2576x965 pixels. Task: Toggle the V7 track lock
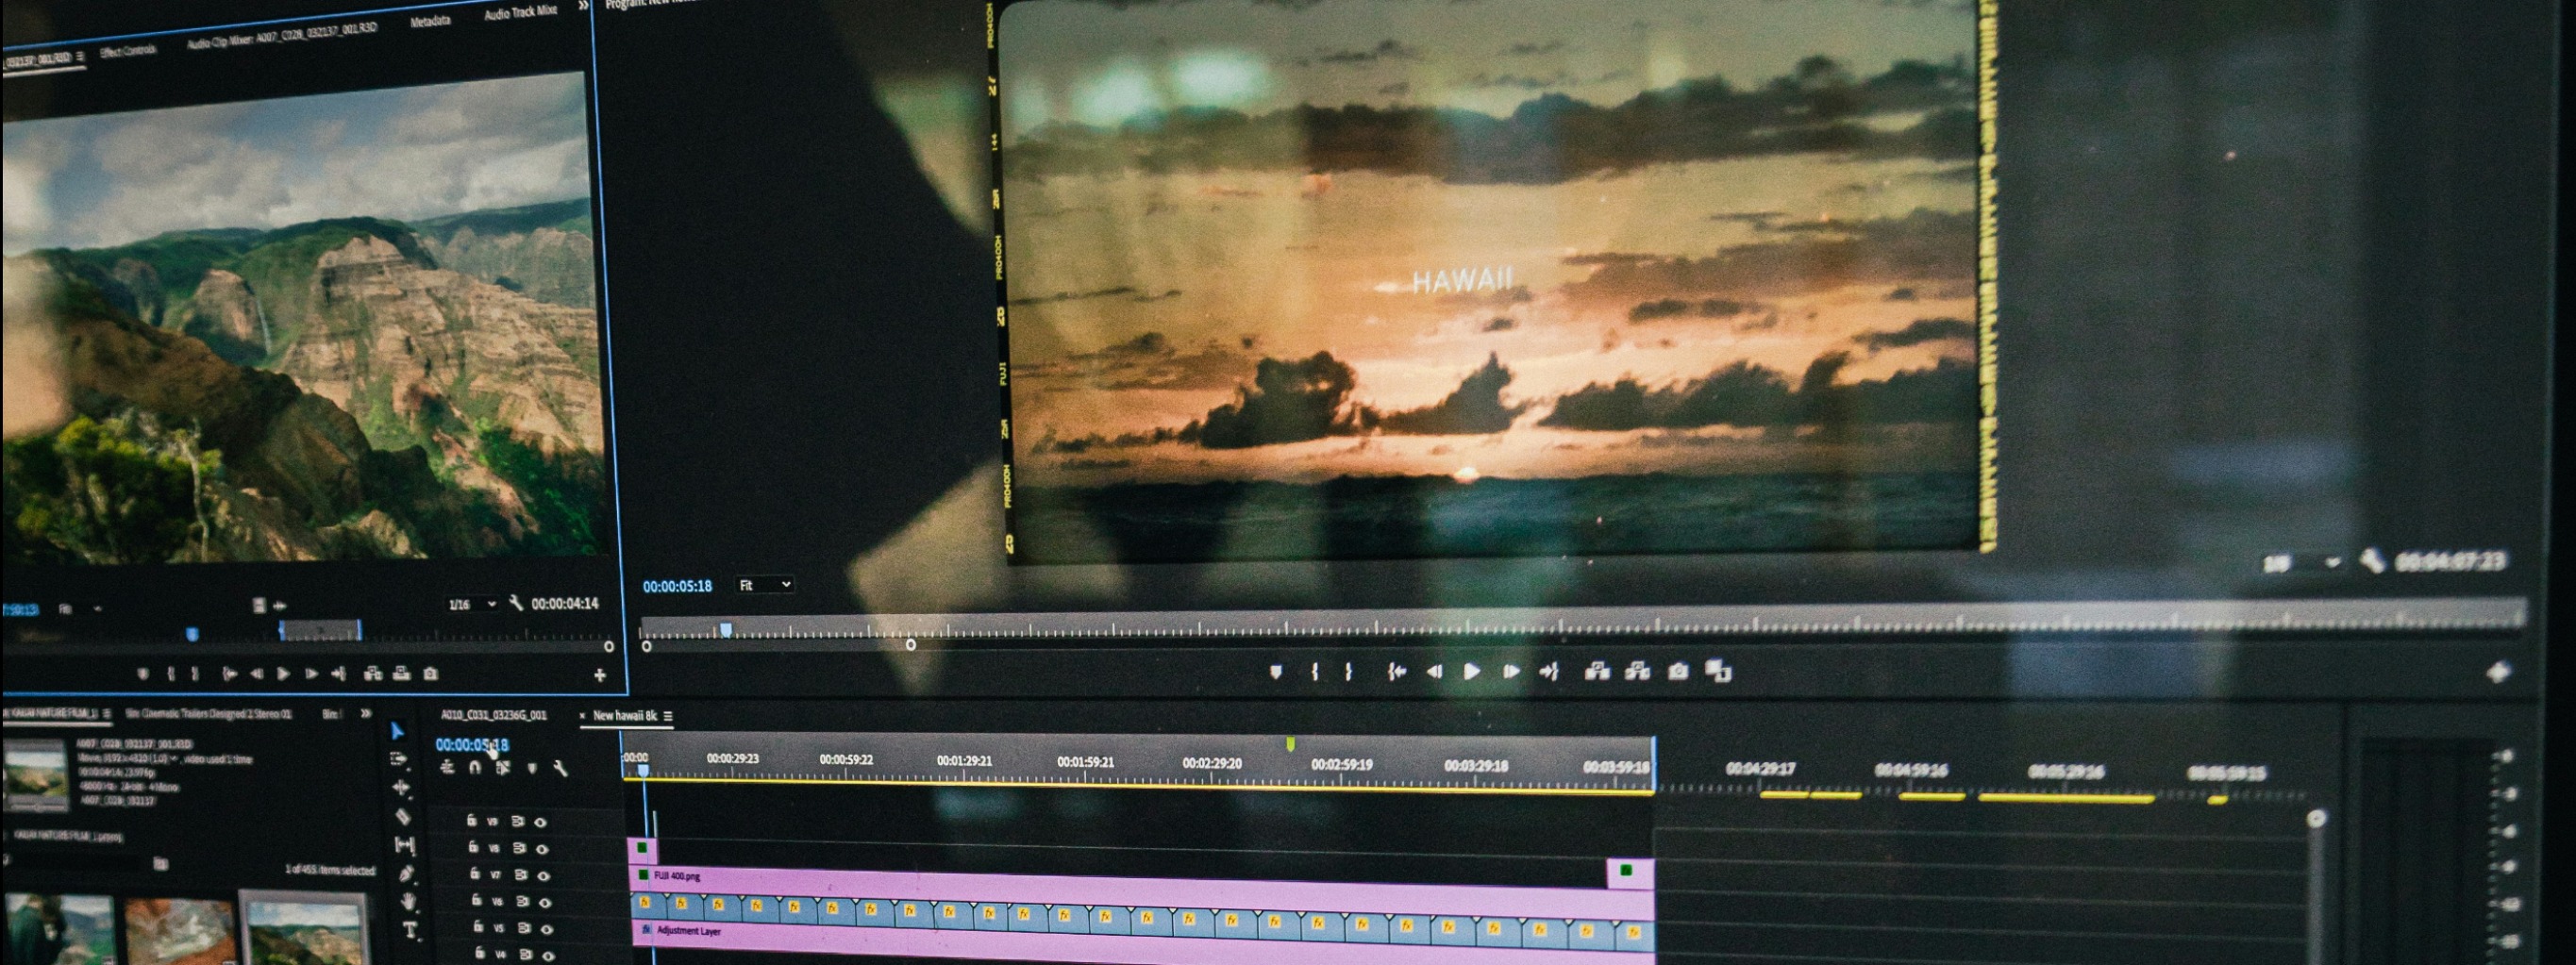[475, 874]
